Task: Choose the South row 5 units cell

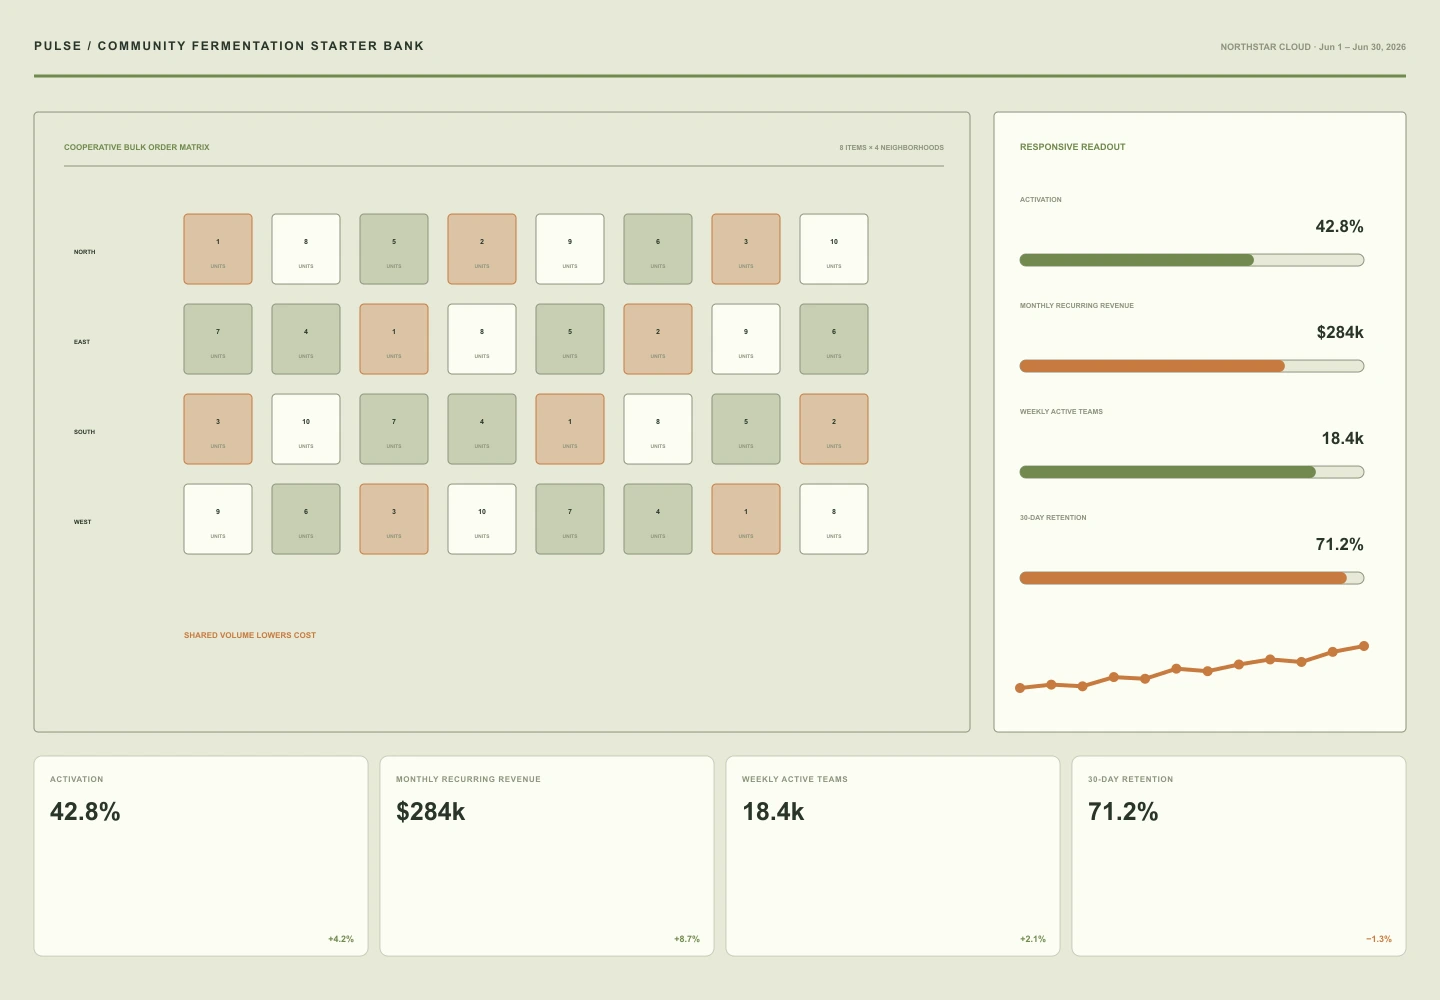Action: click(746, 429)
